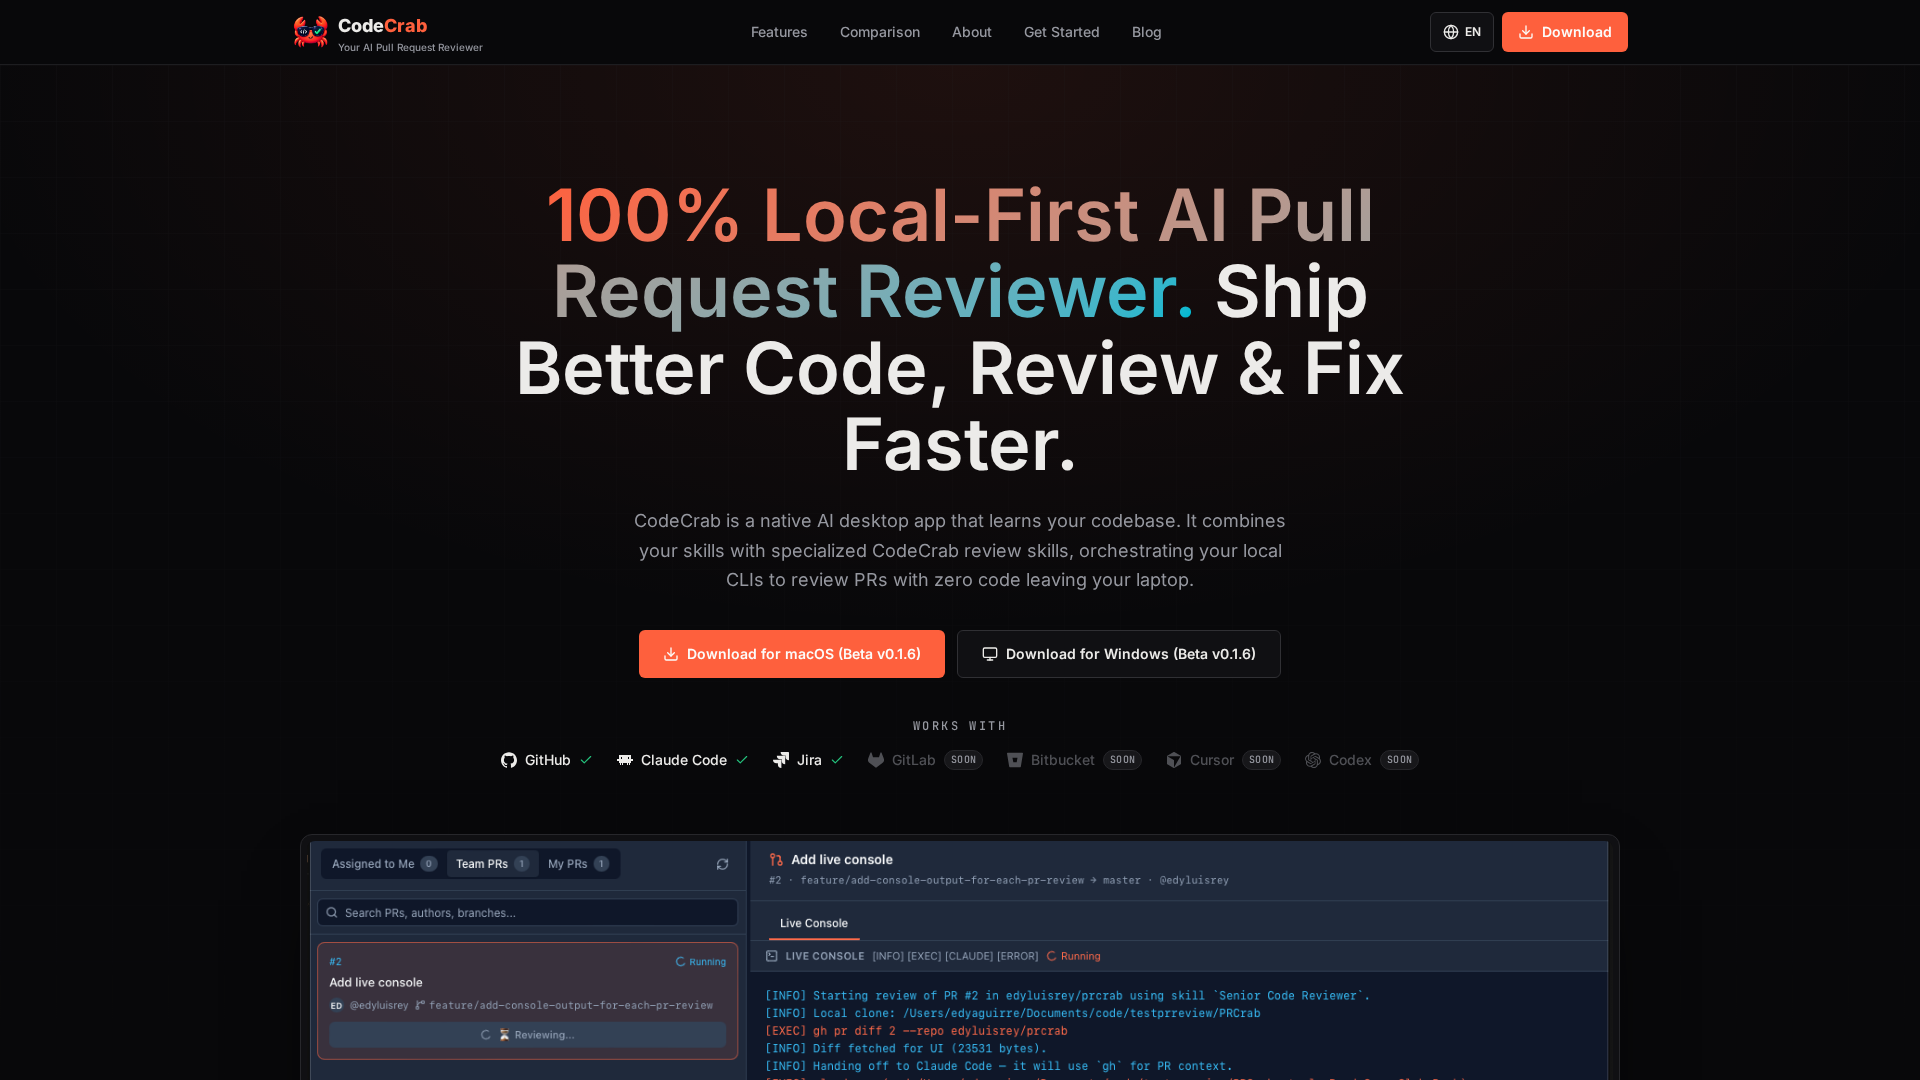Switch to the My PRs tab

(578, 864)
